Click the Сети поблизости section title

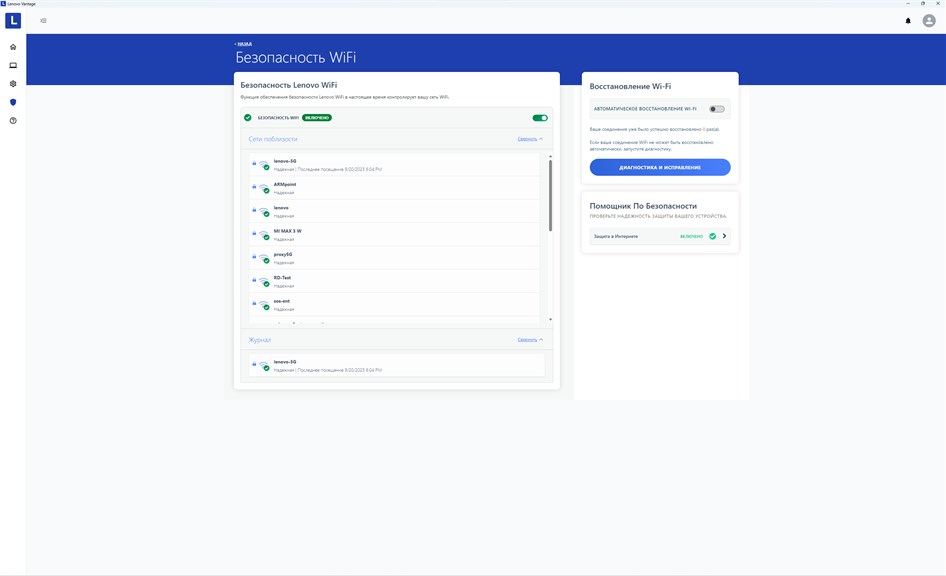click(273, 139)
